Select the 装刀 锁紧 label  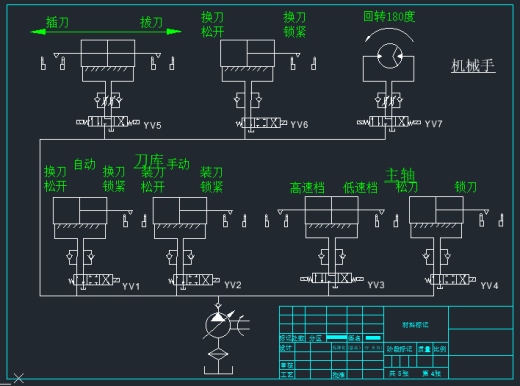(x=212, y=179)
